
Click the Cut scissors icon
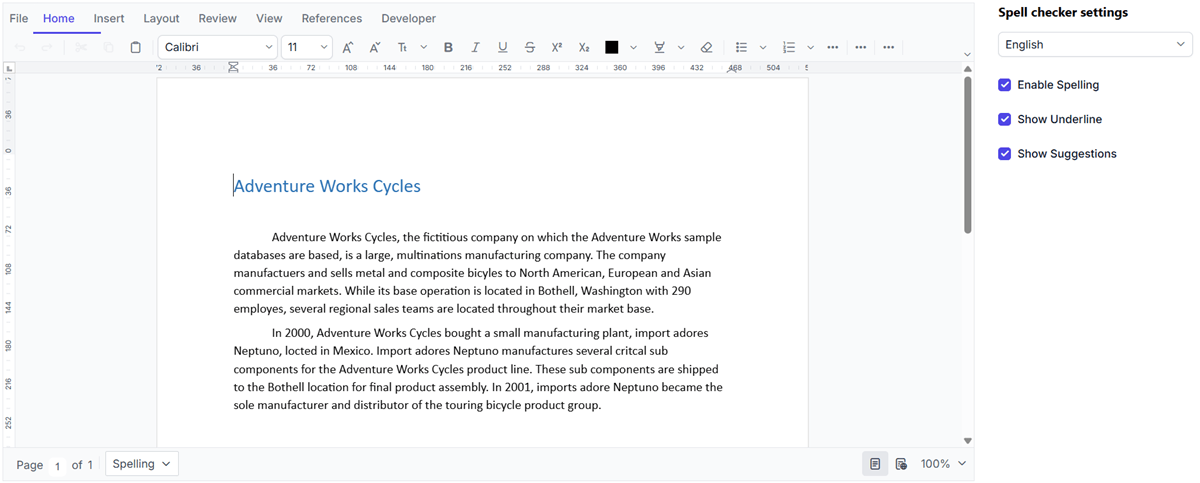81,47
